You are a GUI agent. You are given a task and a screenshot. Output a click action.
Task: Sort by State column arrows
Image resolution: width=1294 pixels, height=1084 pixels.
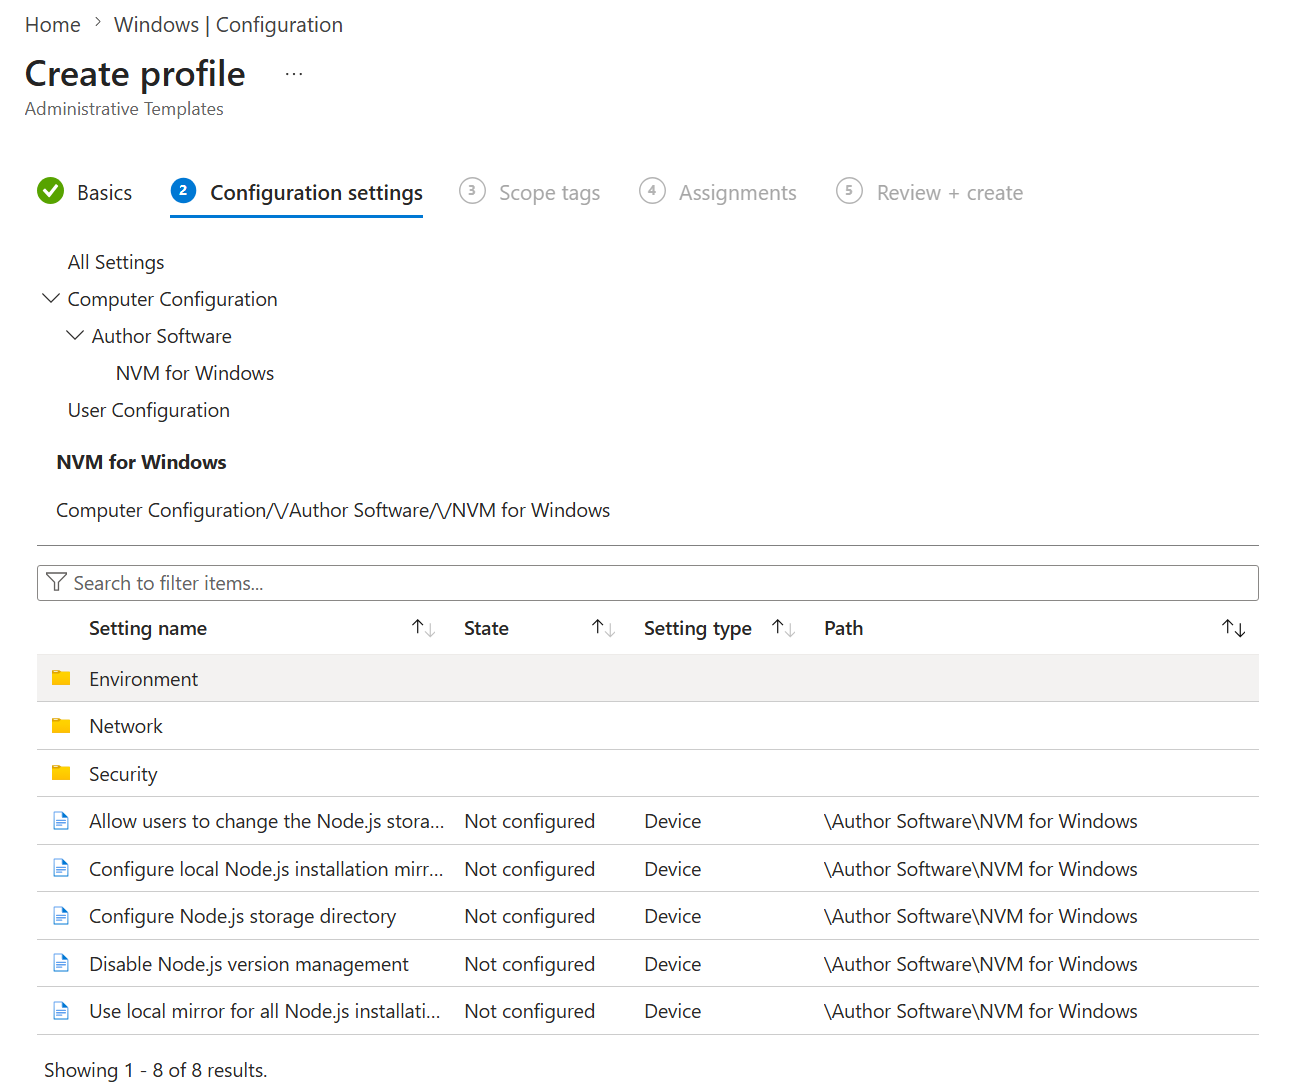click(x=603, y=628)
